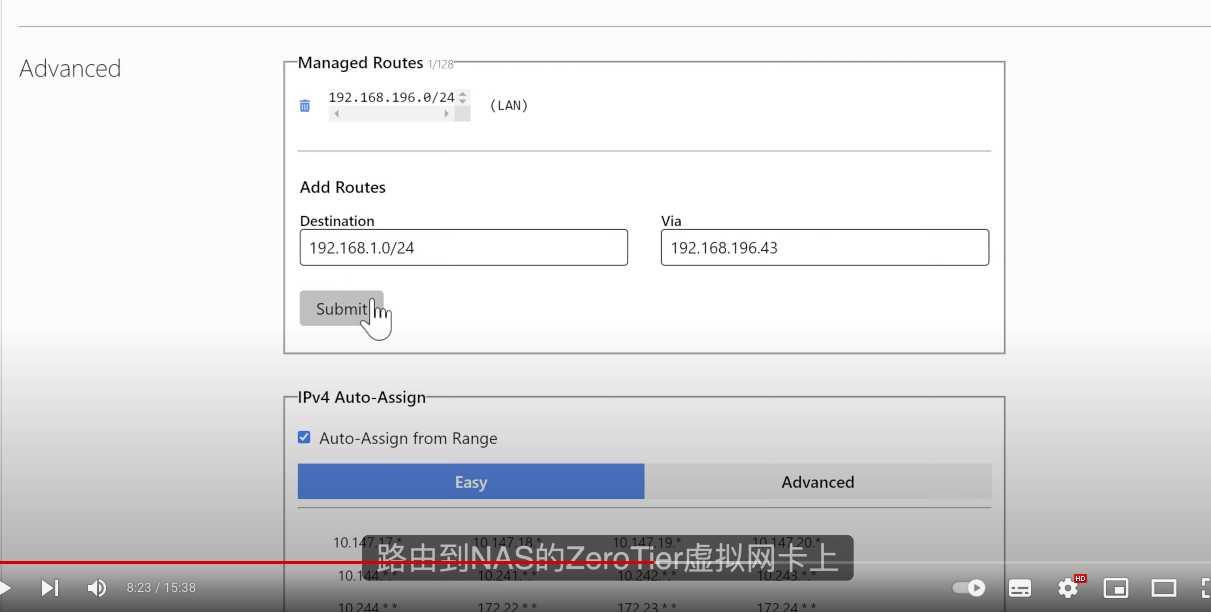Toggle subtitles/closed captions
Image resolution: width=1211 pixels, height=613 pixels.
click(1019, 588)
